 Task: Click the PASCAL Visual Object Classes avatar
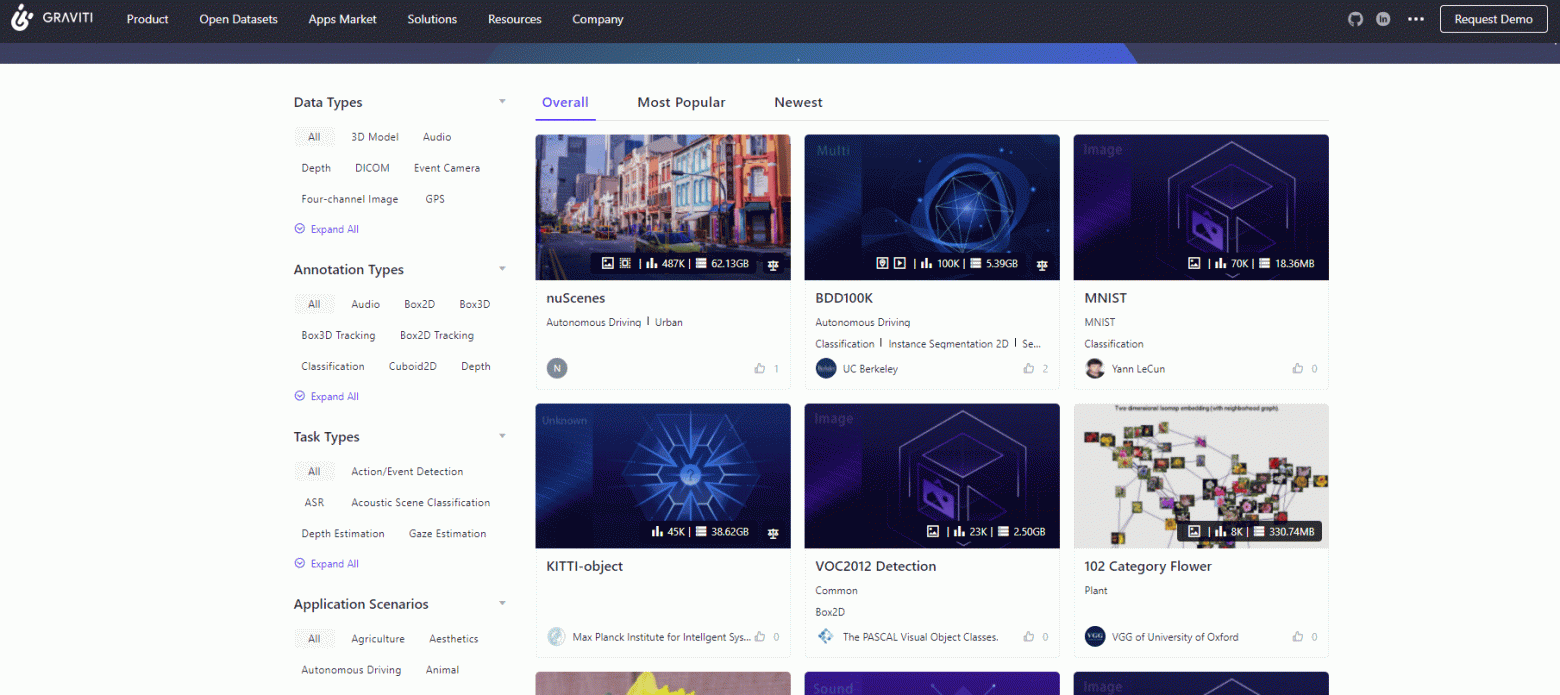pos(826,636)
